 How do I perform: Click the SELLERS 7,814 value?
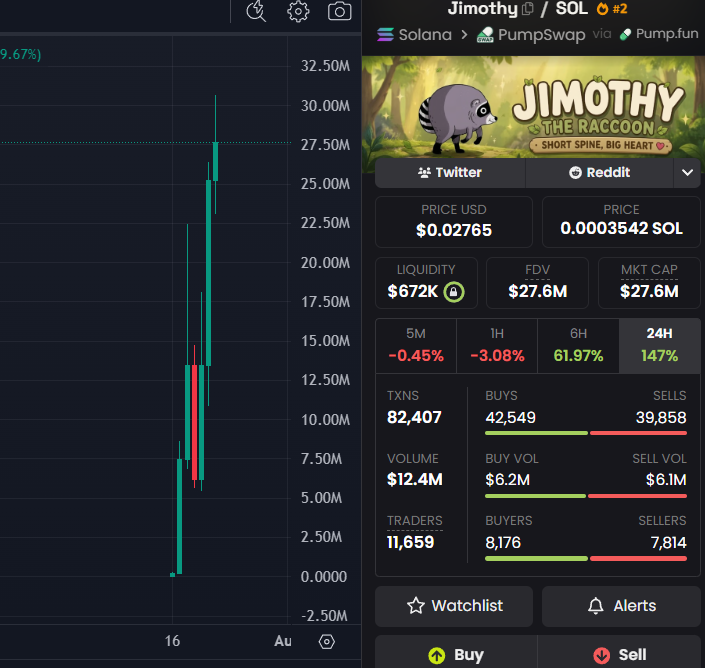coord(669,543)
